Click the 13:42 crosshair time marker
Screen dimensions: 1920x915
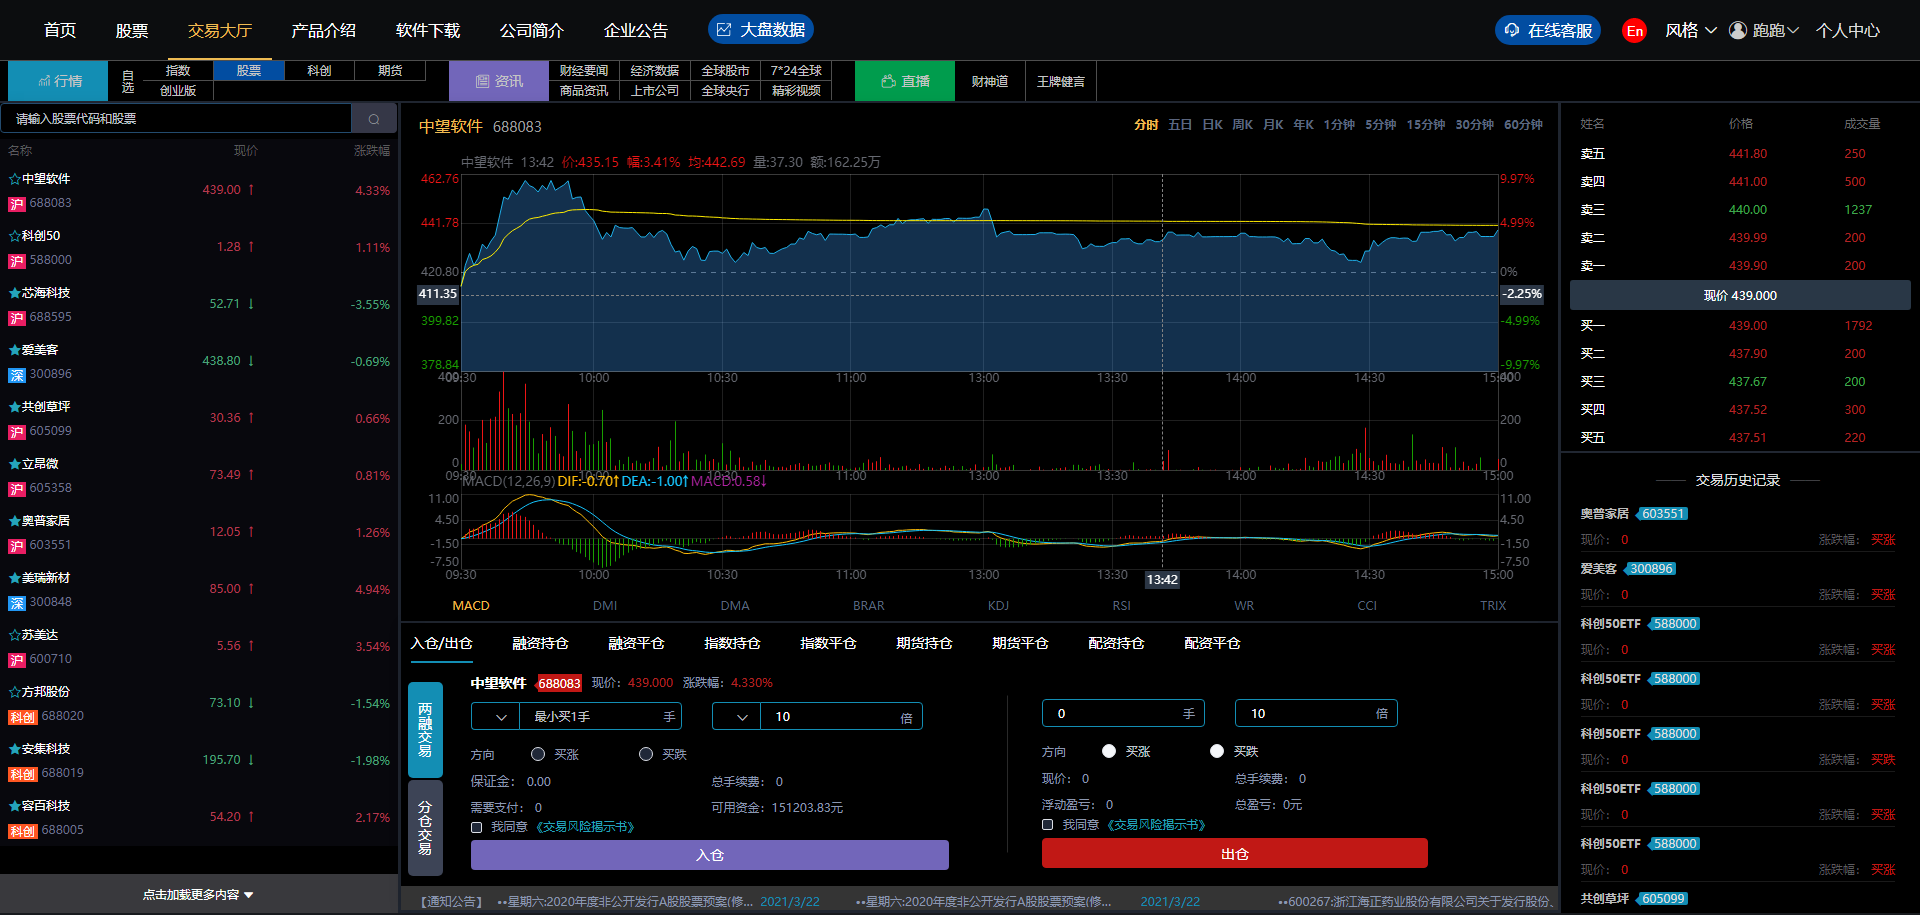[1161, 580]
